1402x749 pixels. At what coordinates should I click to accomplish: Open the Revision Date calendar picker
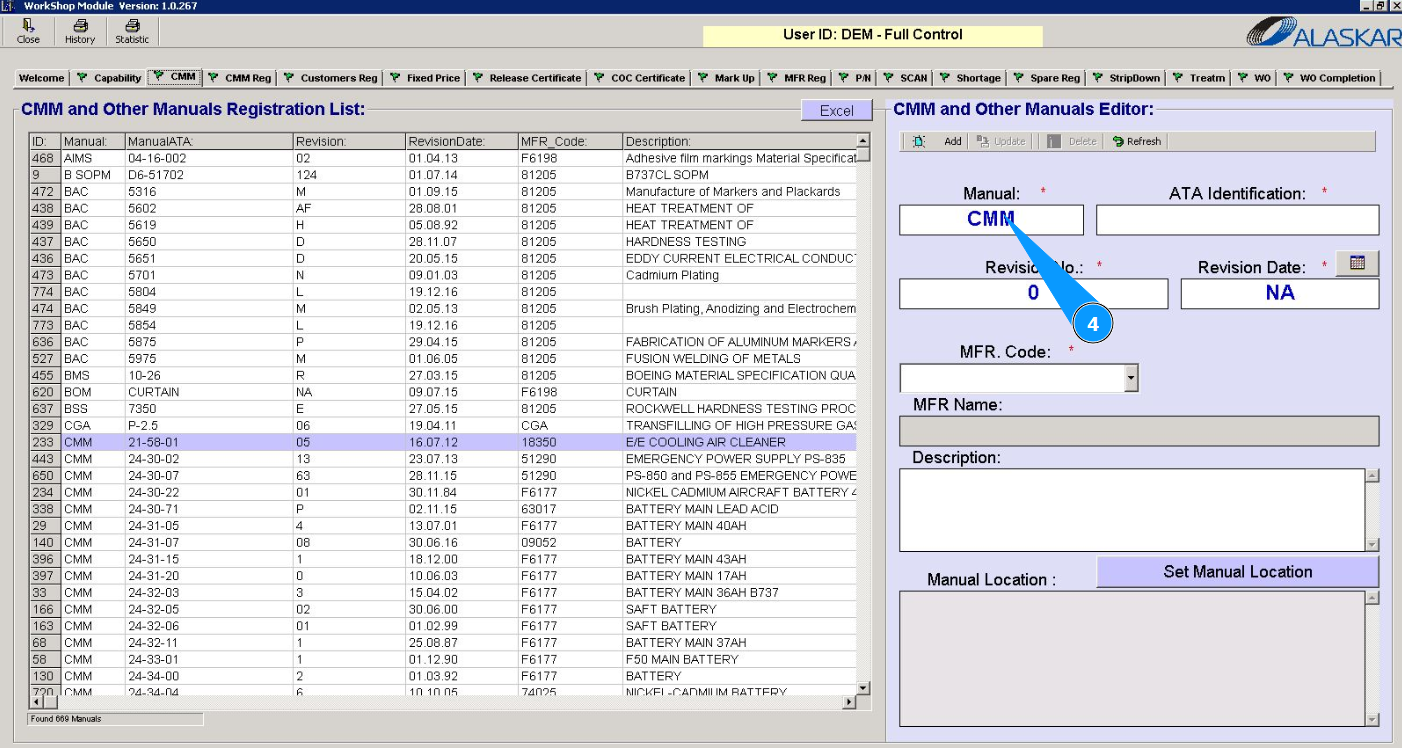click(1357, 263)
